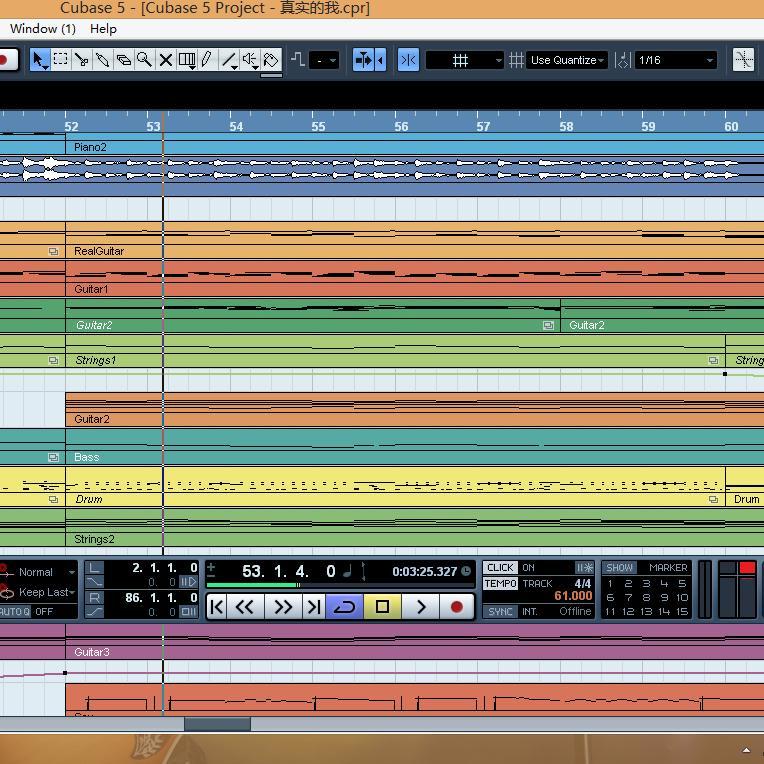Open the Help menu
This screenshot has width=764, height=764.
coord(103,29)
